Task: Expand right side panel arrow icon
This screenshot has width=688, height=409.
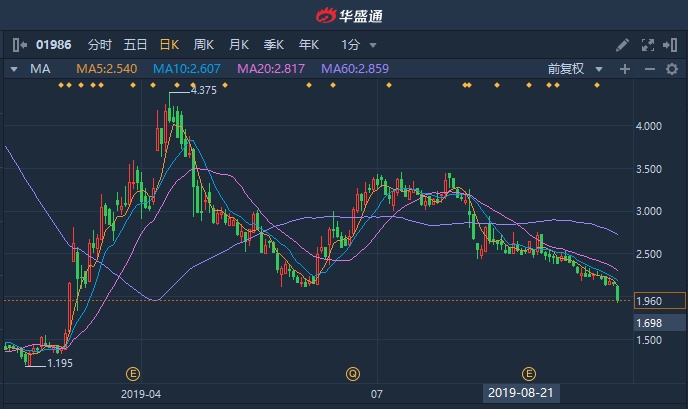Action: coord(670,45)
